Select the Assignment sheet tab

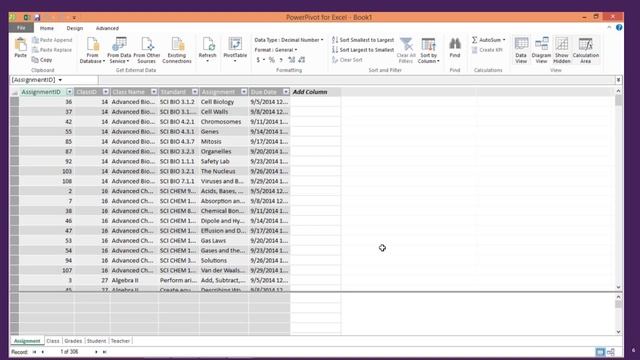27,341
